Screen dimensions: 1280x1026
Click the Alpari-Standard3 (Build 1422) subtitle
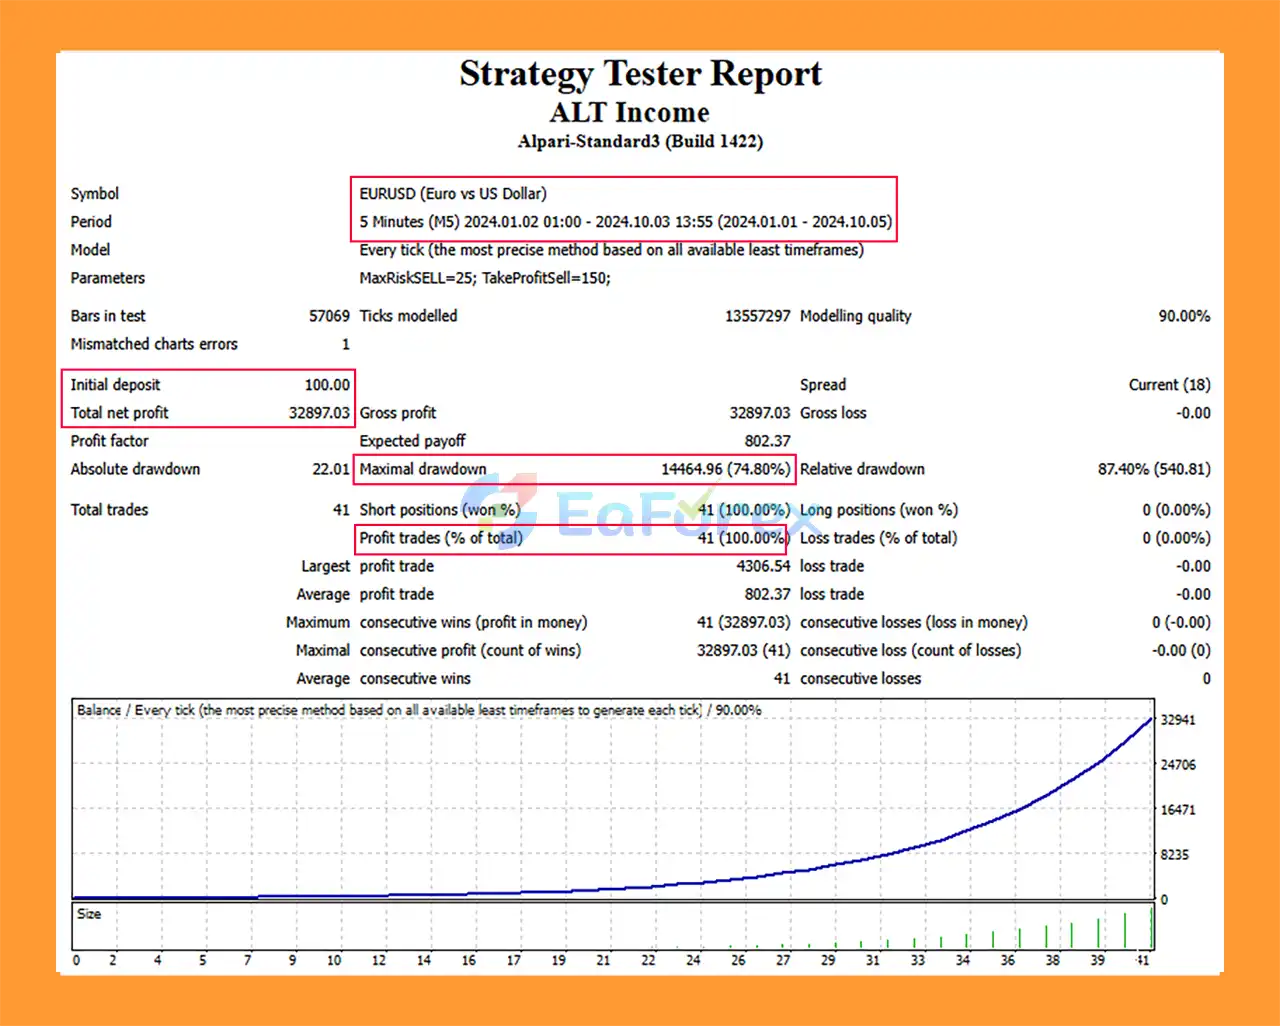640,141
